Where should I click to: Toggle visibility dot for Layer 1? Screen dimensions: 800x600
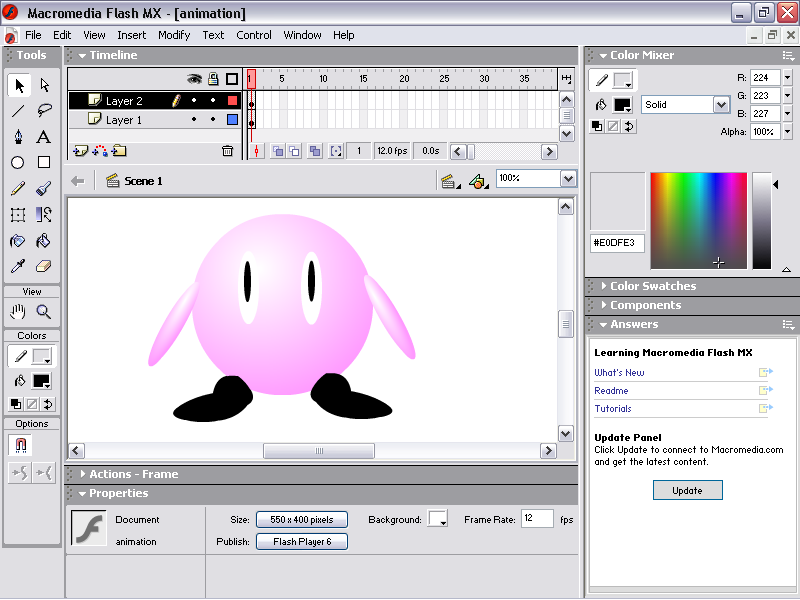[x=194, y=120]
